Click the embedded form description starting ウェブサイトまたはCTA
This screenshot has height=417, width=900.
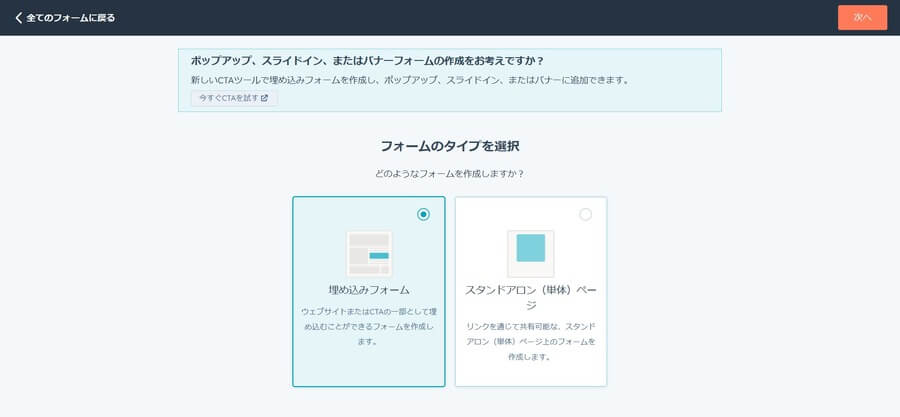click(x=369, y=326)
